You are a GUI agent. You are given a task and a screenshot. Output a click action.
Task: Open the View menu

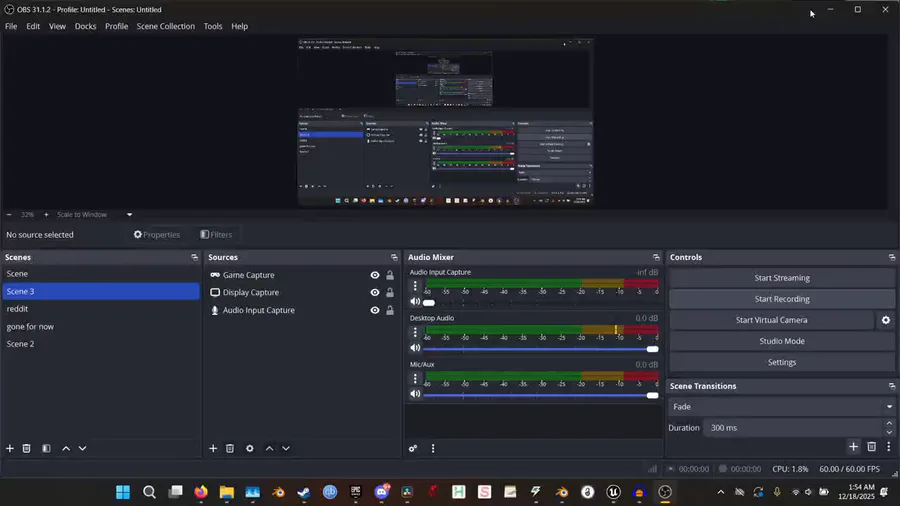57,26
